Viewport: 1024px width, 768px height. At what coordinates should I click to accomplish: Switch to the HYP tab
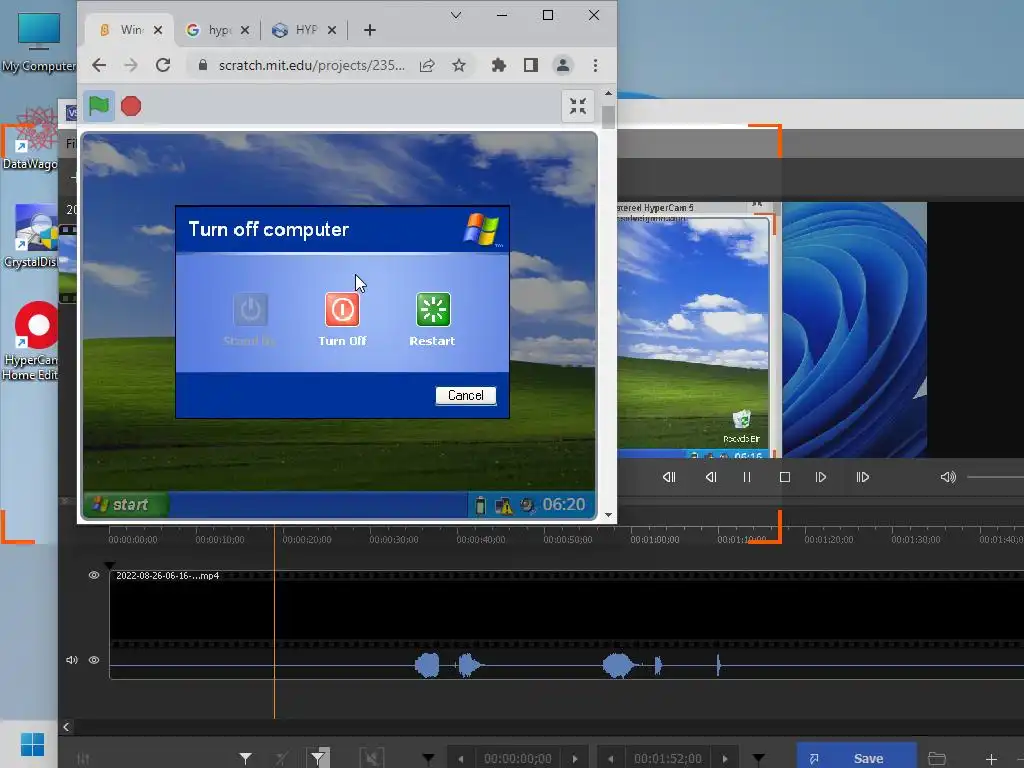pos(298,30)
